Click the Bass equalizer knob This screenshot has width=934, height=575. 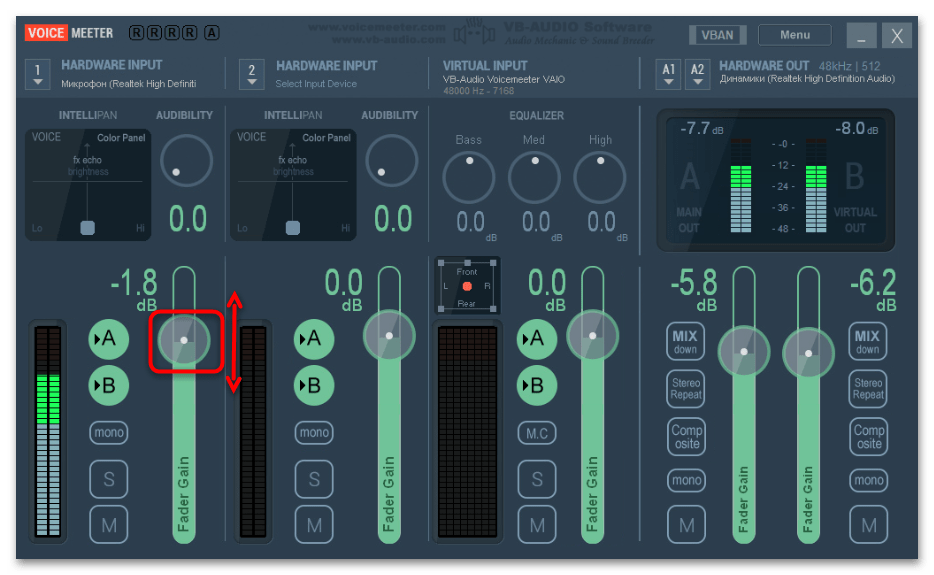[x=468, y=177]
